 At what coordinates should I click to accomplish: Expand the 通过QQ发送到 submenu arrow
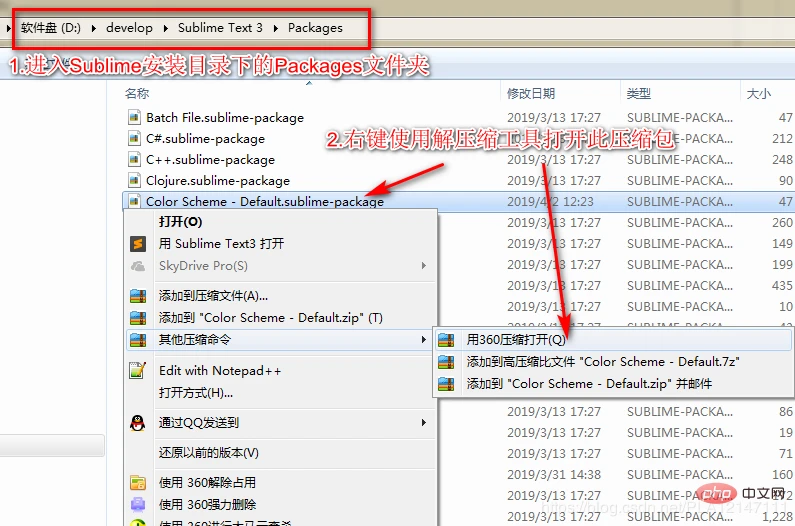point(424,423)
